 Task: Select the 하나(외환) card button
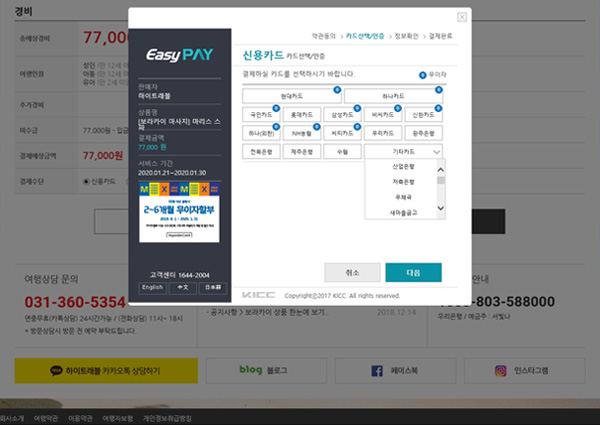tap(261, 133)
